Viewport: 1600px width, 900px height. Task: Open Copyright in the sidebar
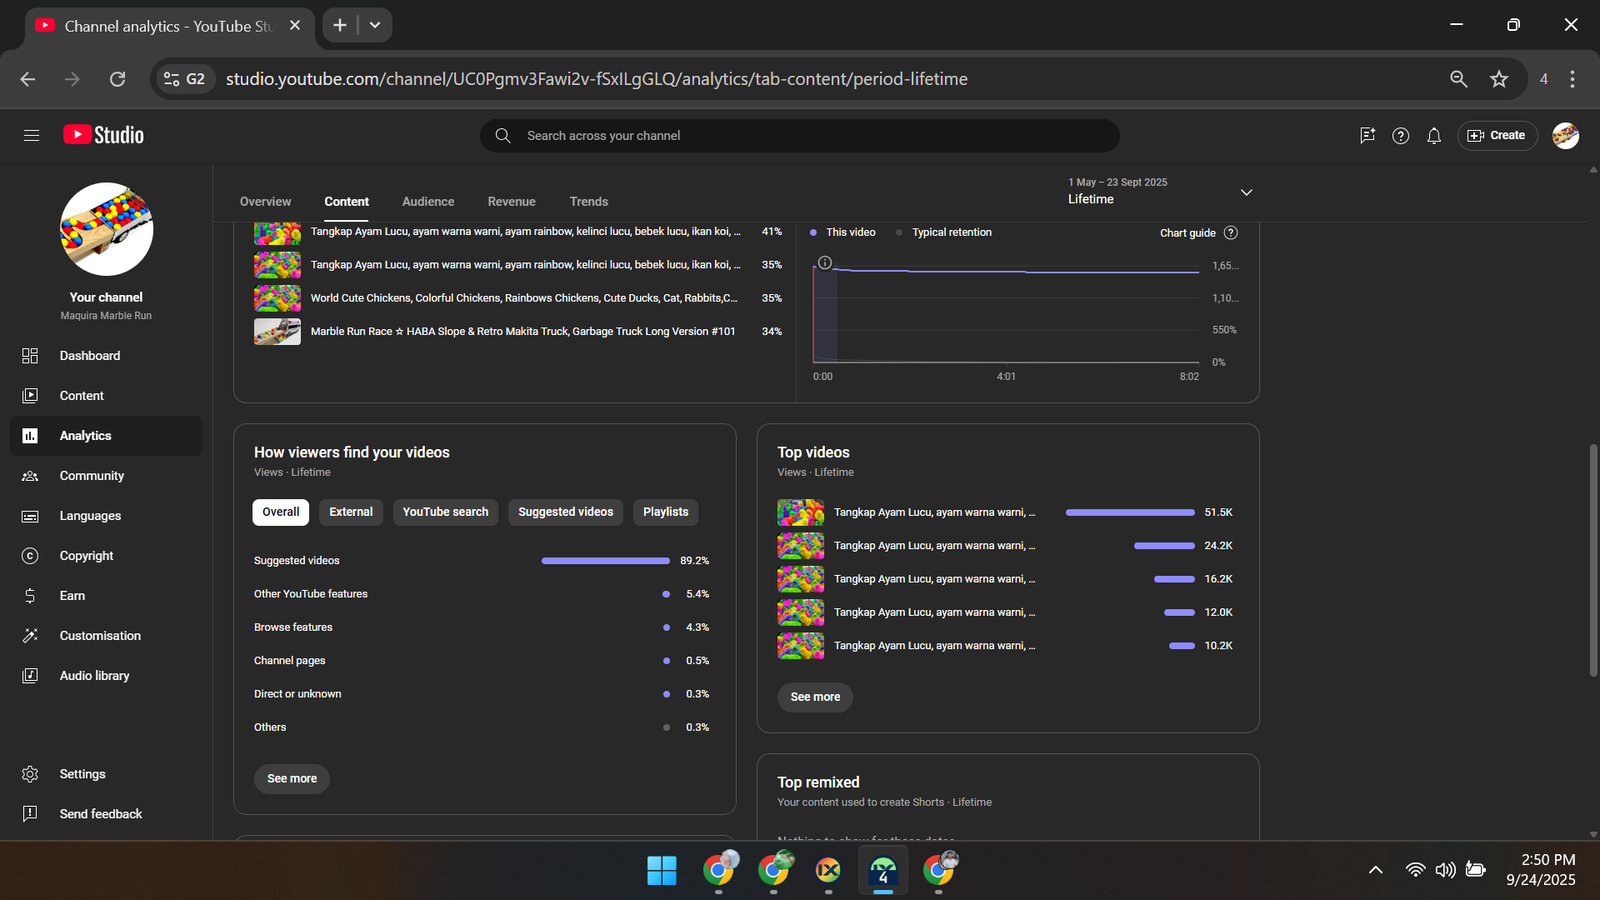(86, 556)
